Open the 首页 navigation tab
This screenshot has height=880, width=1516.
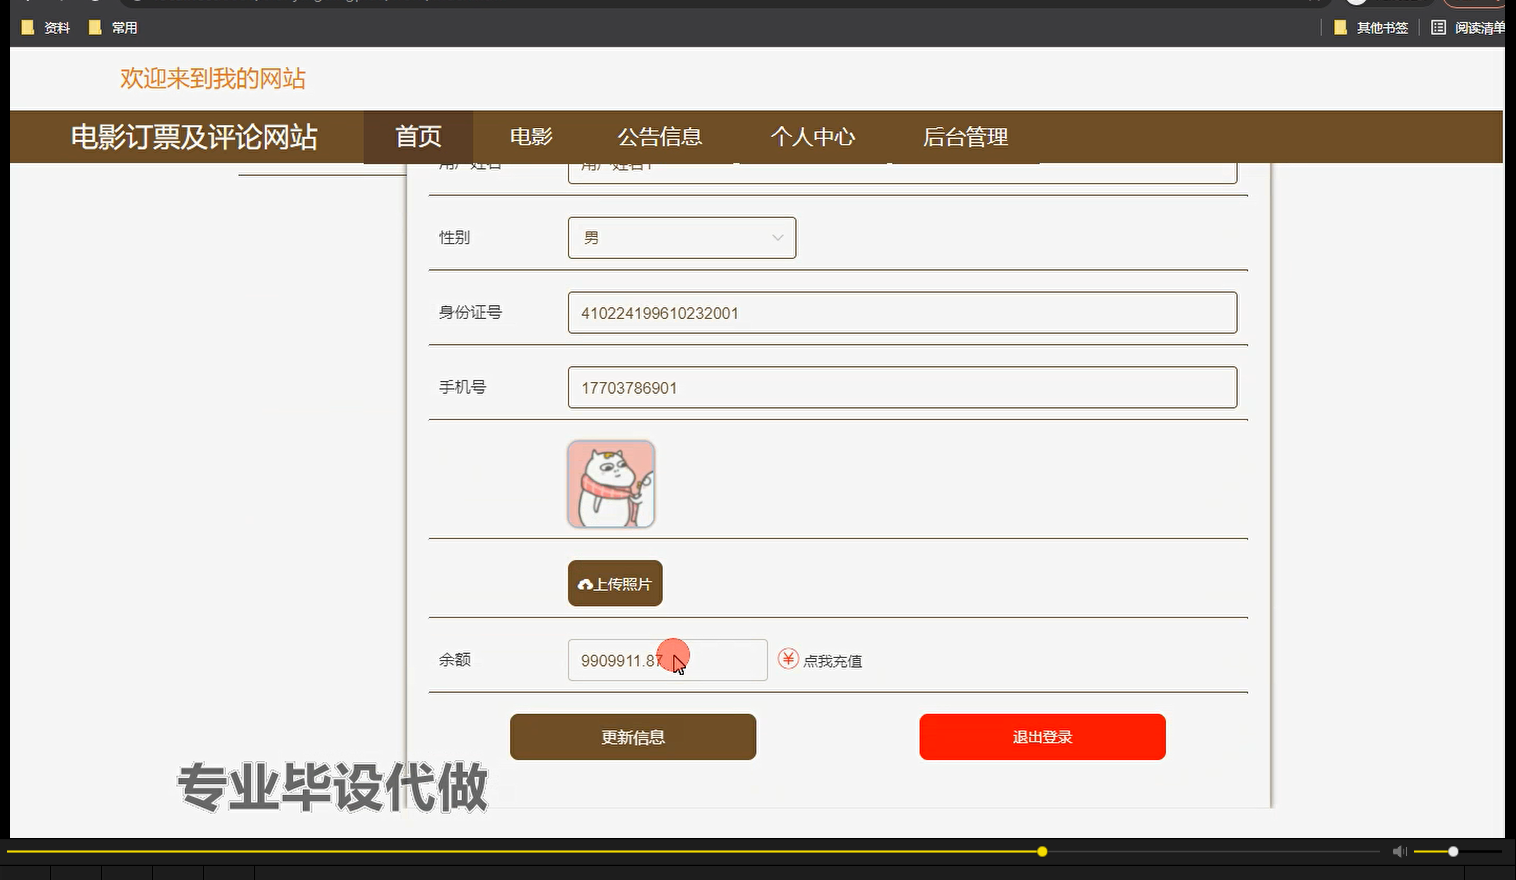pyautogui.click(x=418, y=137)
